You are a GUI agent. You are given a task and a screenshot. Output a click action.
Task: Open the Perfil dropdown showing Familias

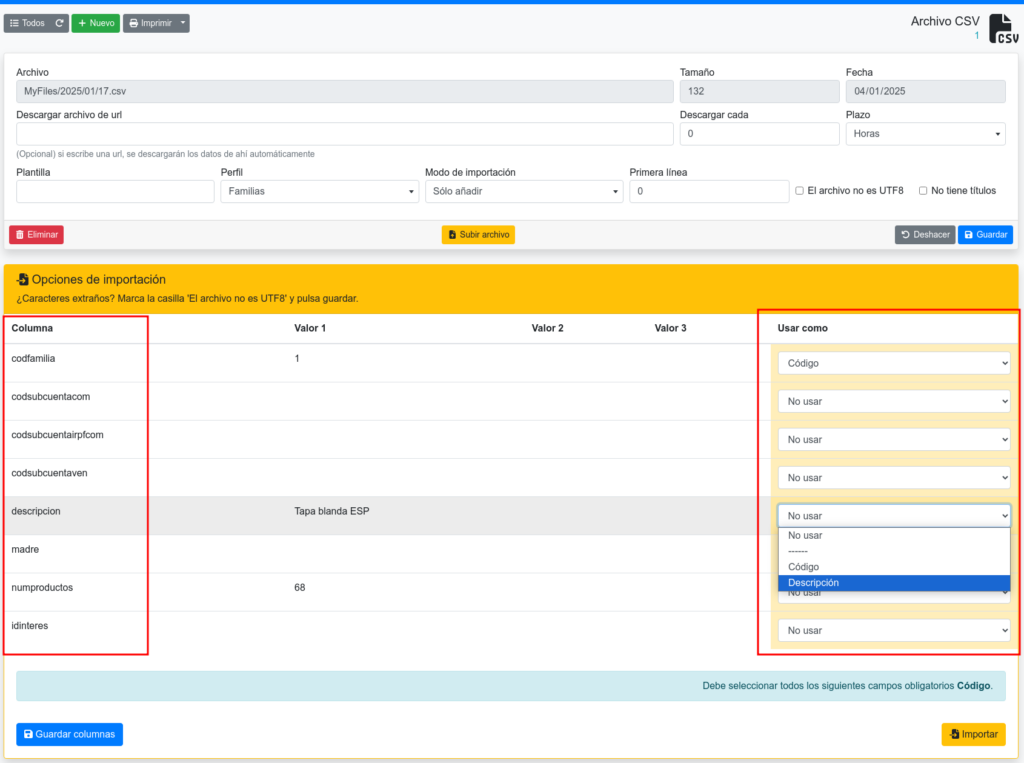319,191
